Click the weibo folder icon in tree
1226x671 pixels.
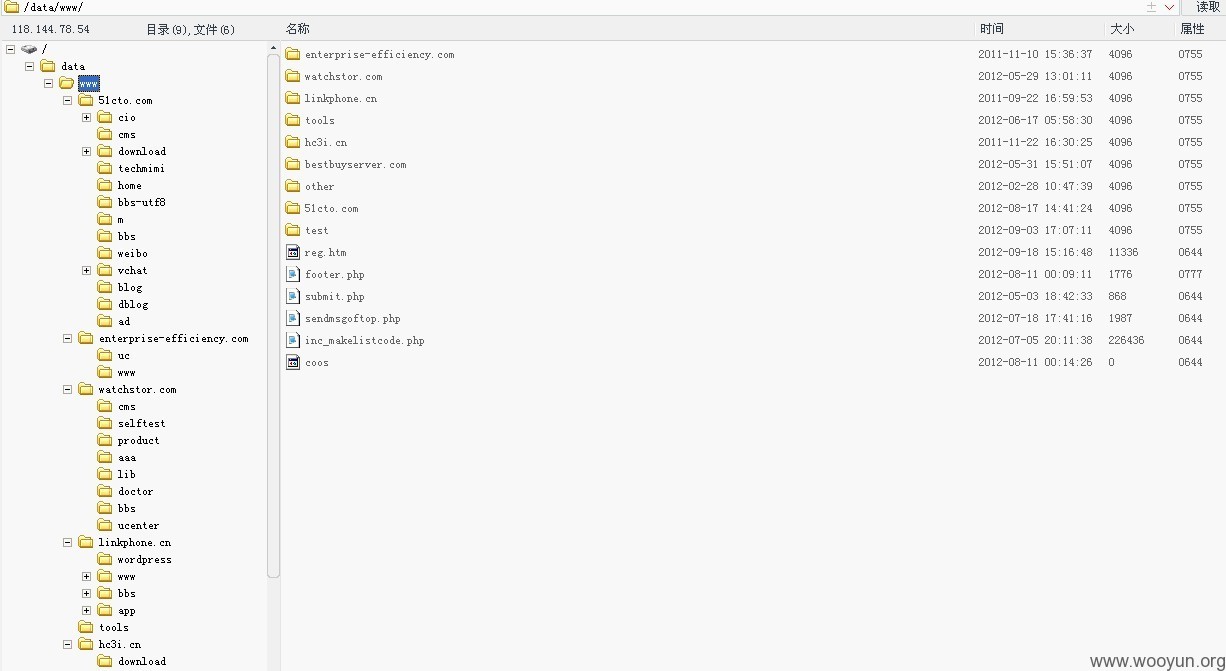[105, 253]
